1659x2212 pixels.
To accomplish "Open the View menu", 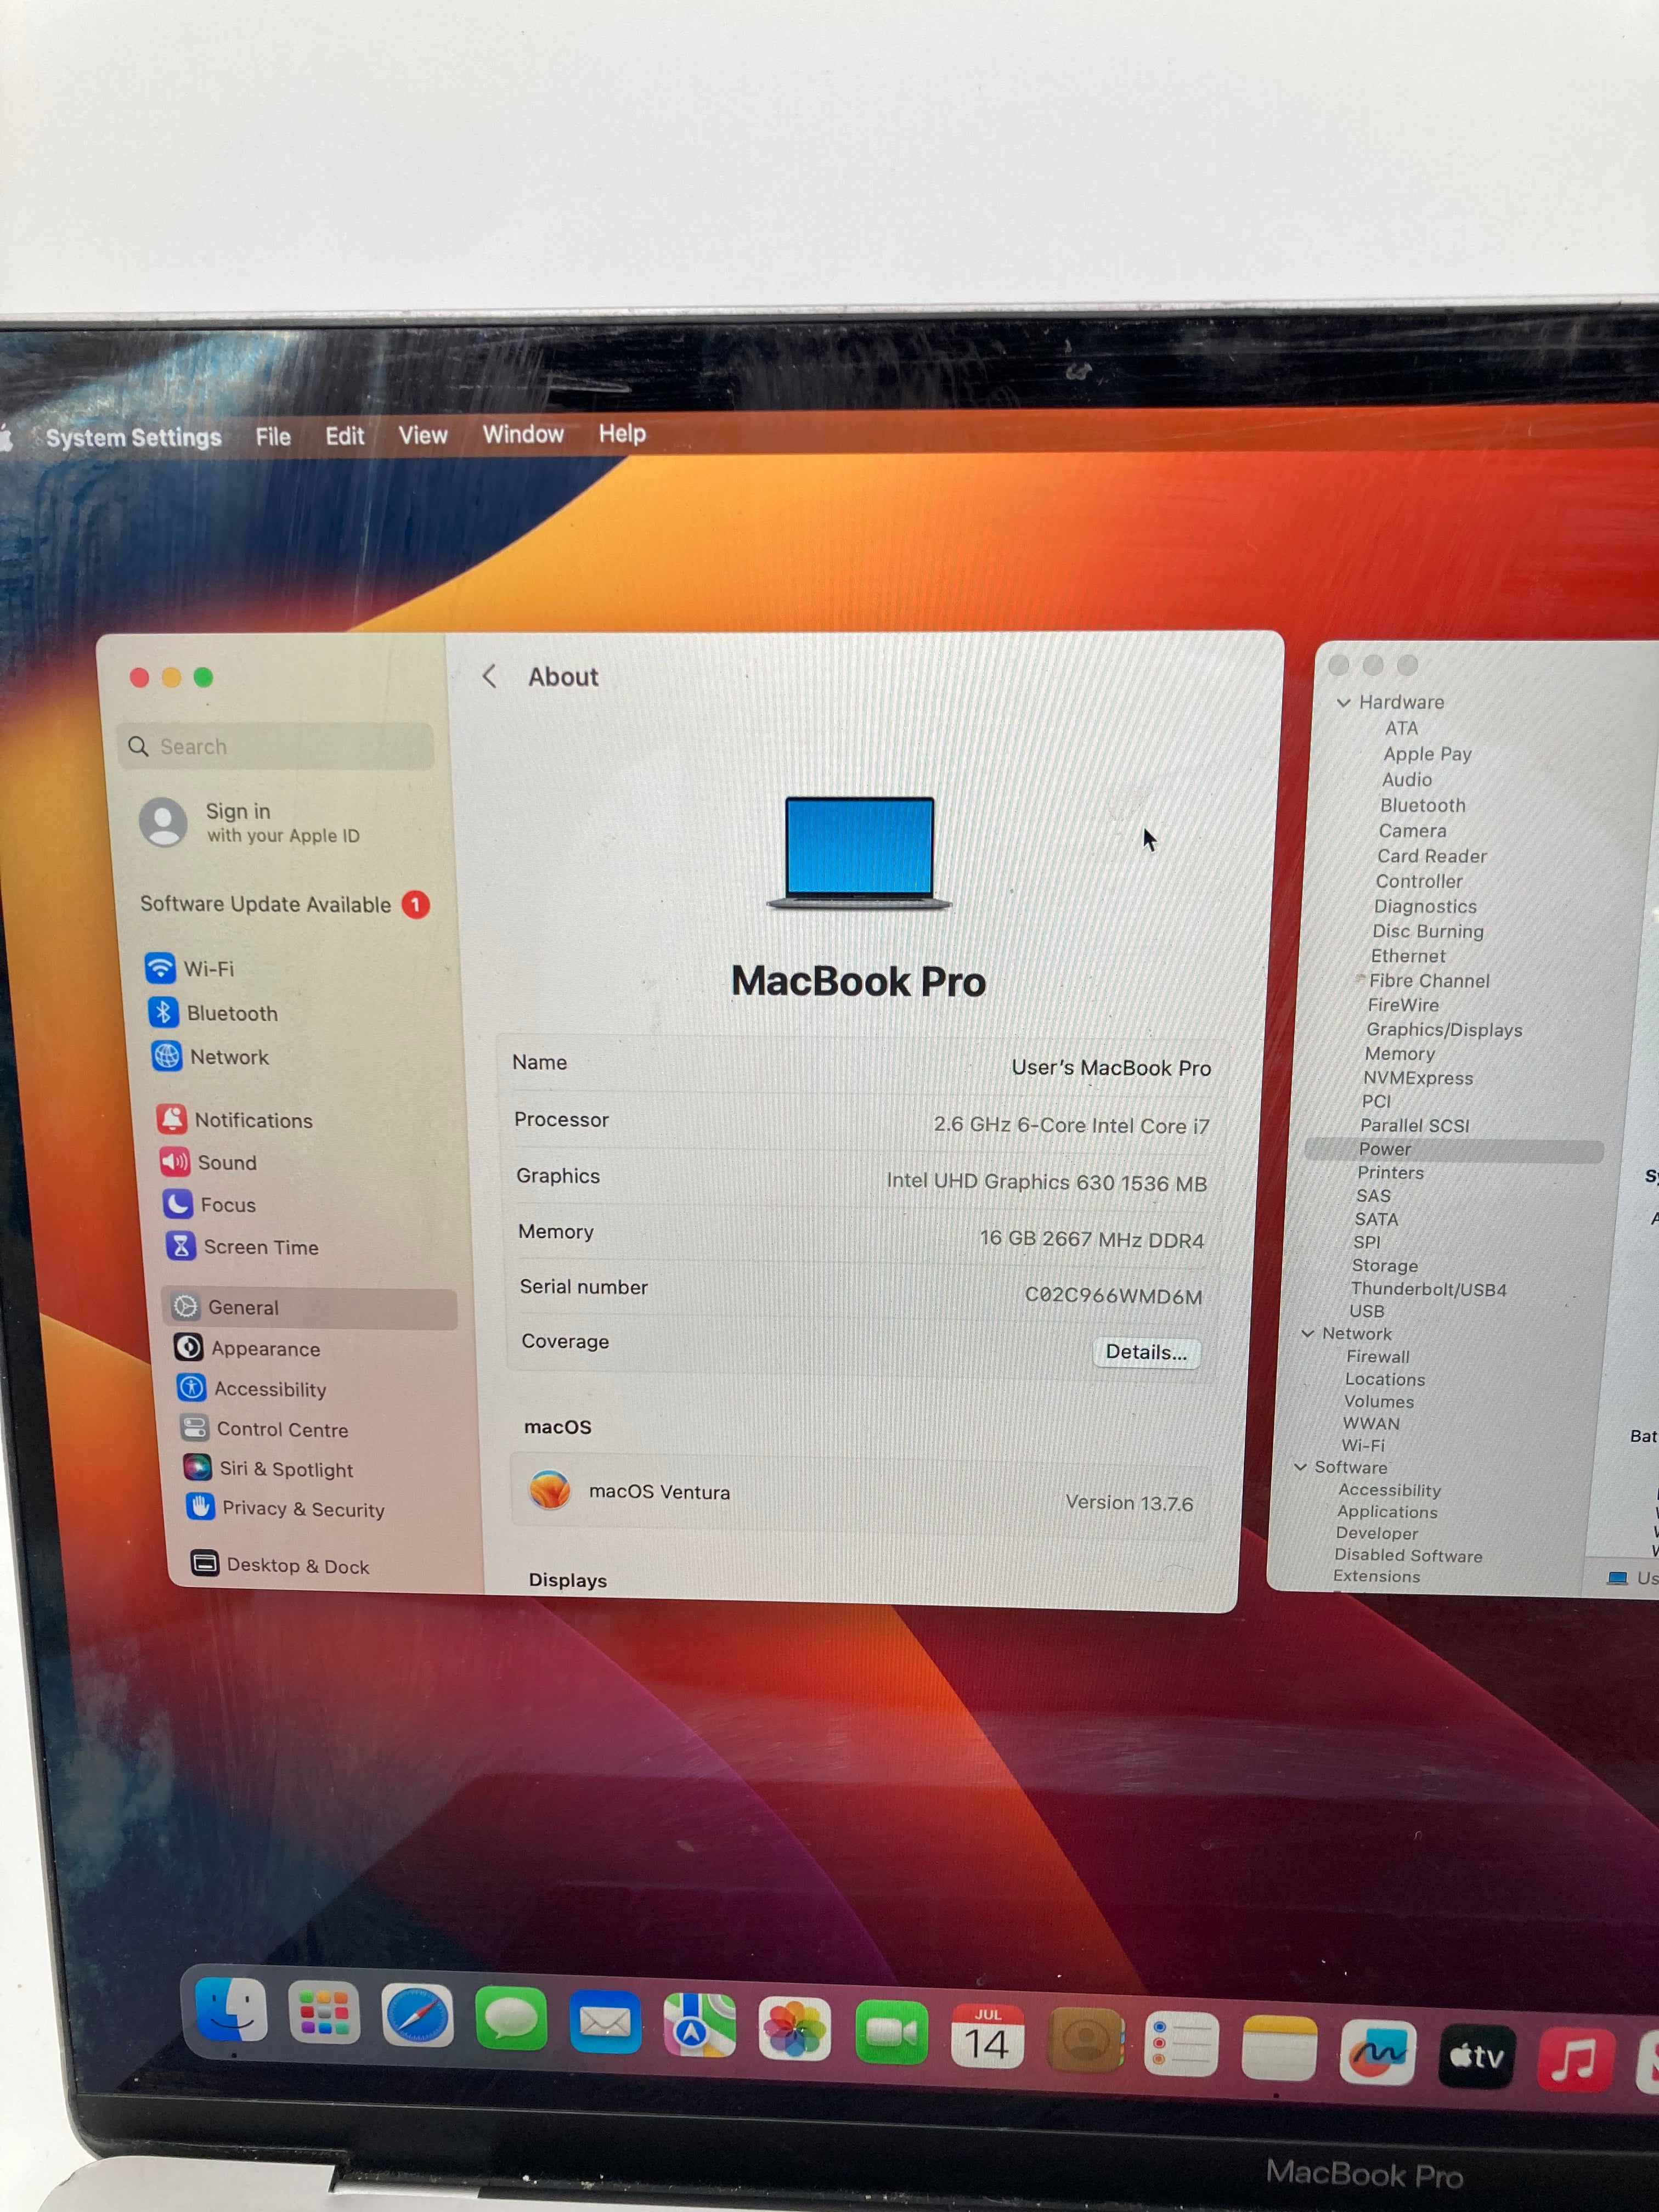I will pyautogui.click(x=423, y=435).
